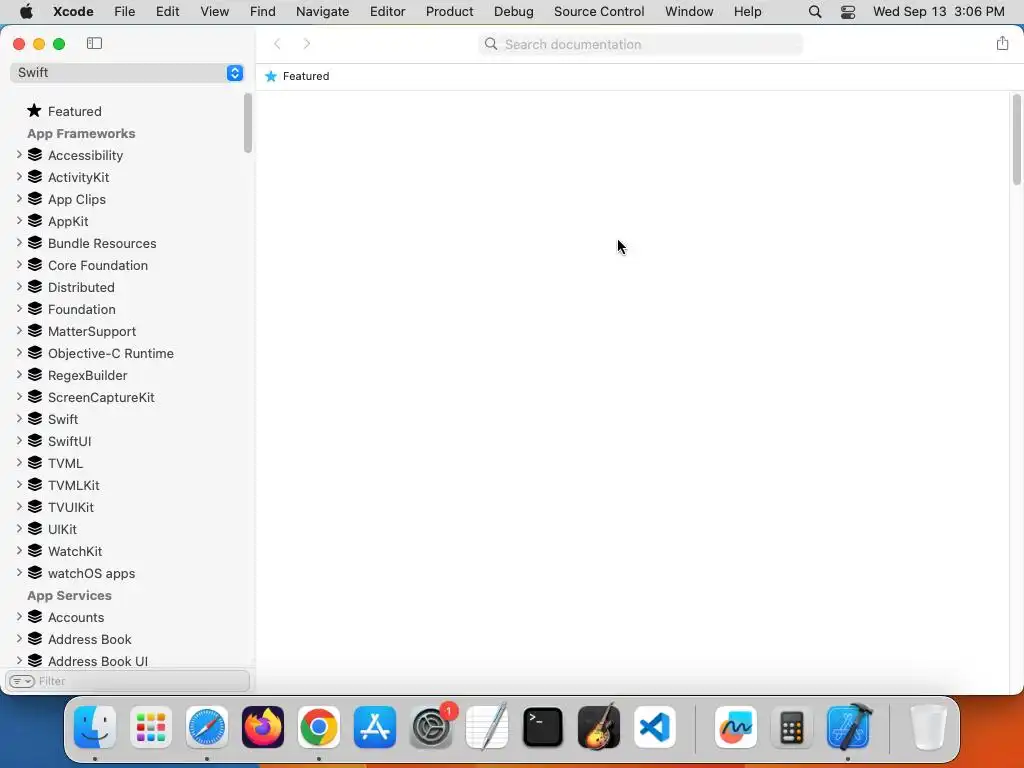1024x768 pixels.
Task: Open the Debug menu
Action: tap(513, 12)
